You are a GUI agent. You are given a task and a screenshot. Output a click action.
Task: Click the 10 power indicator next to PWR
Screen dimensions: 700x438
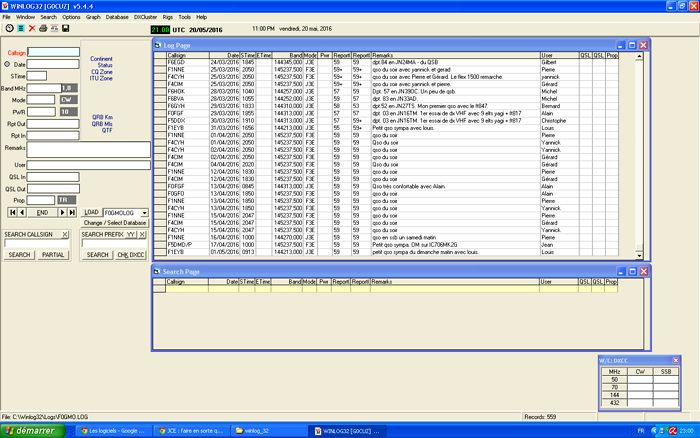tap(68, 112)
